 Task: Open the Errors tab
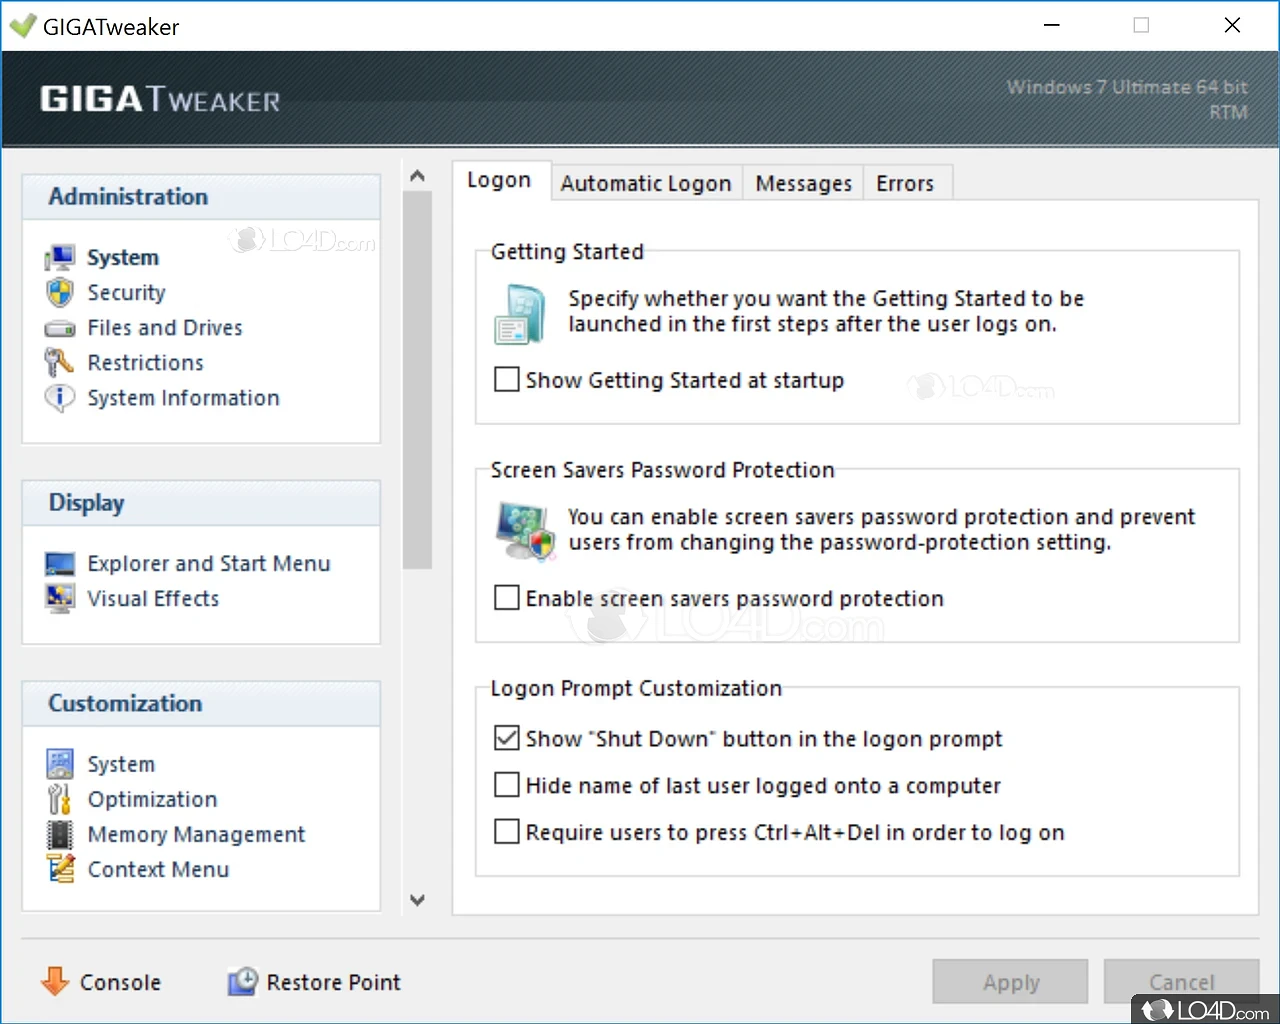[x=906, y=183]
